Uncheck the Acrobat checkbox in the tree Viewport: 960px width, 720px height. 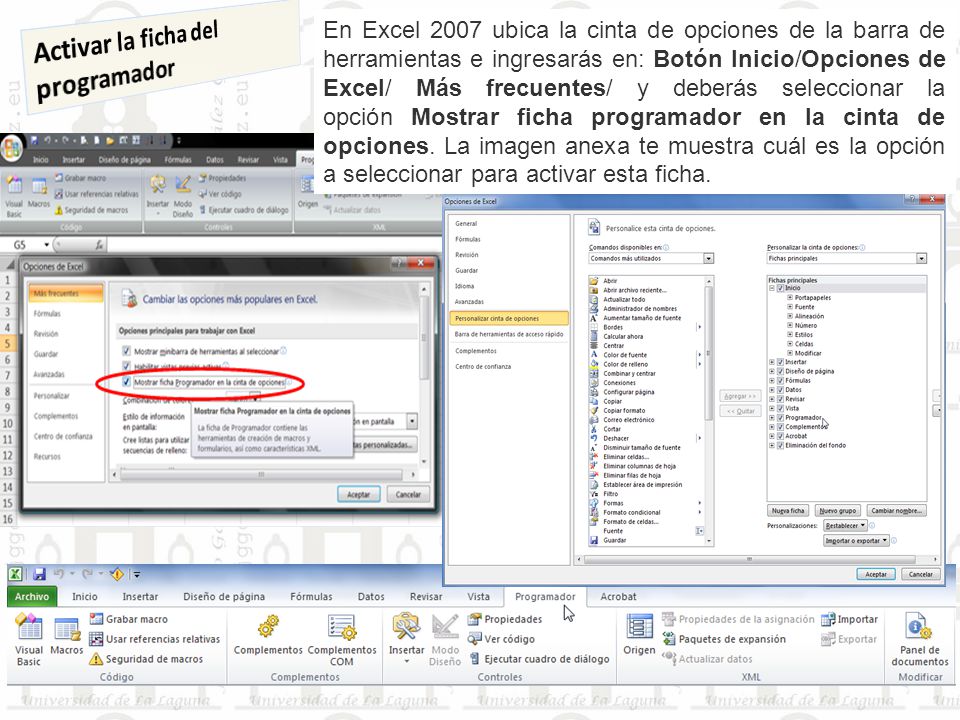coord(781,436)
